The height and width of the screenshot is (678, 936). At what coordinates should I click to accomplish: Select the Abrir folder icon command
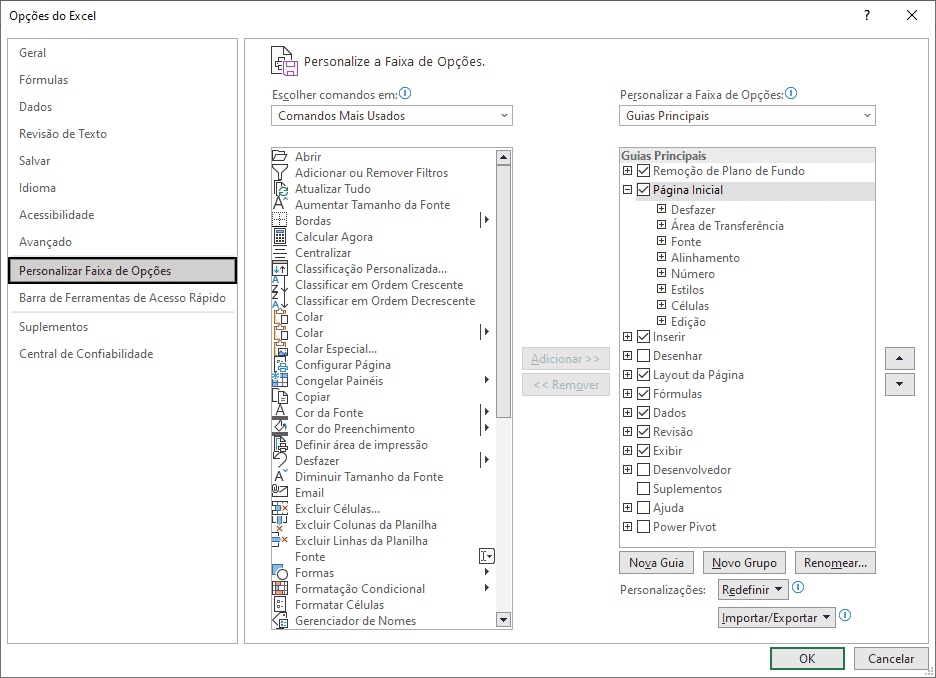[279, 156]
